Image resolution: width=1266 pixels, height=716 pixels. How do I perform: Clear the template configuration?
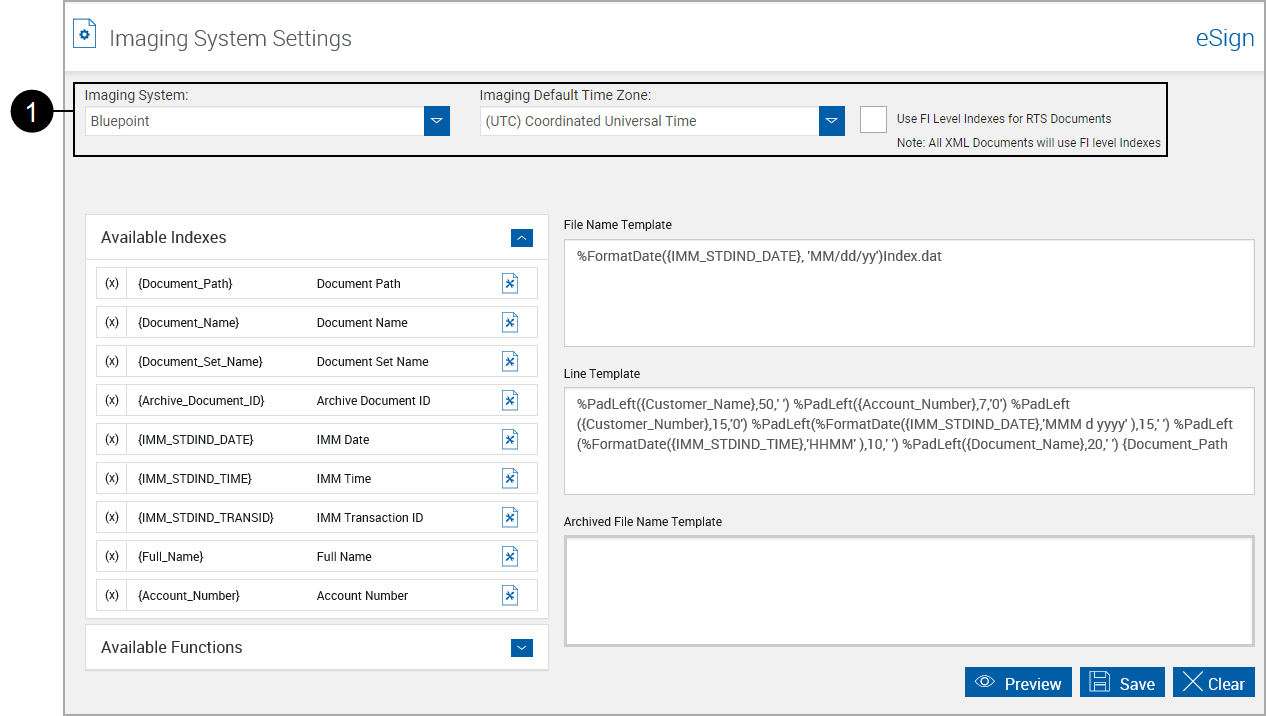[x=1213, y=682]
